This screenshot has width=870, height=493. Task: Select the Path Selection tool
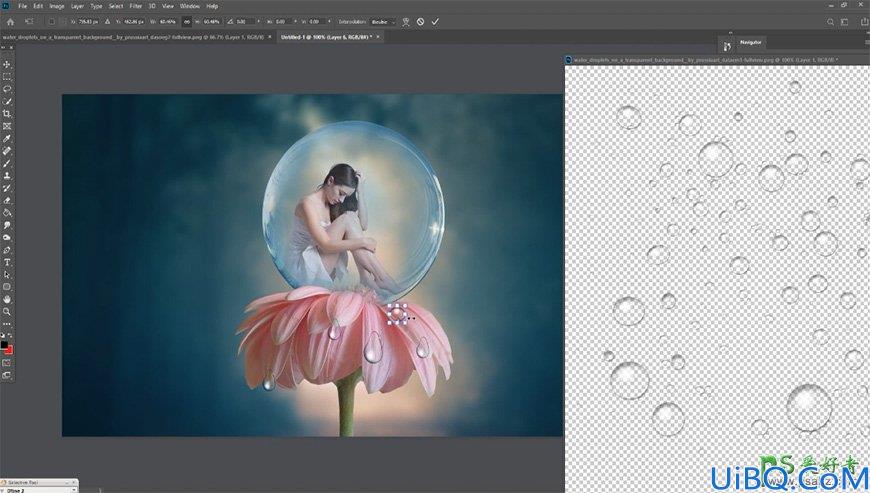[x=7, y=275]
